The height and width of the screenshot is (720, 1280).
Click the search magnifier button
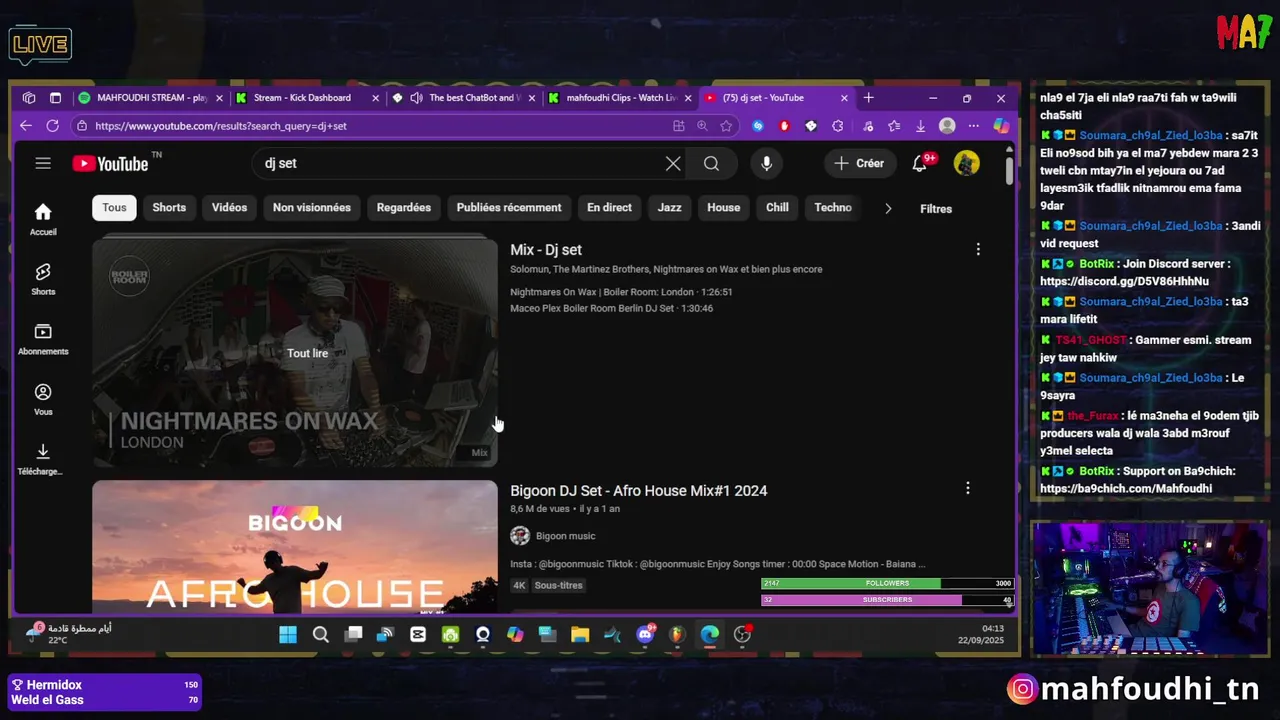711,163
